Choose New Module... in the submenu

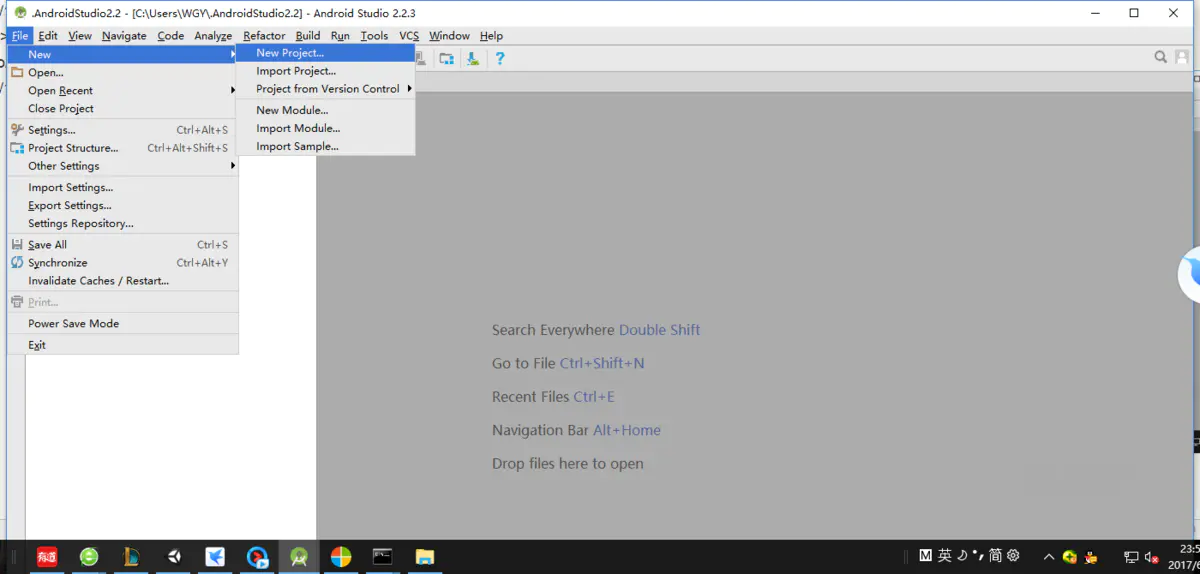click(x=325, y=110)
